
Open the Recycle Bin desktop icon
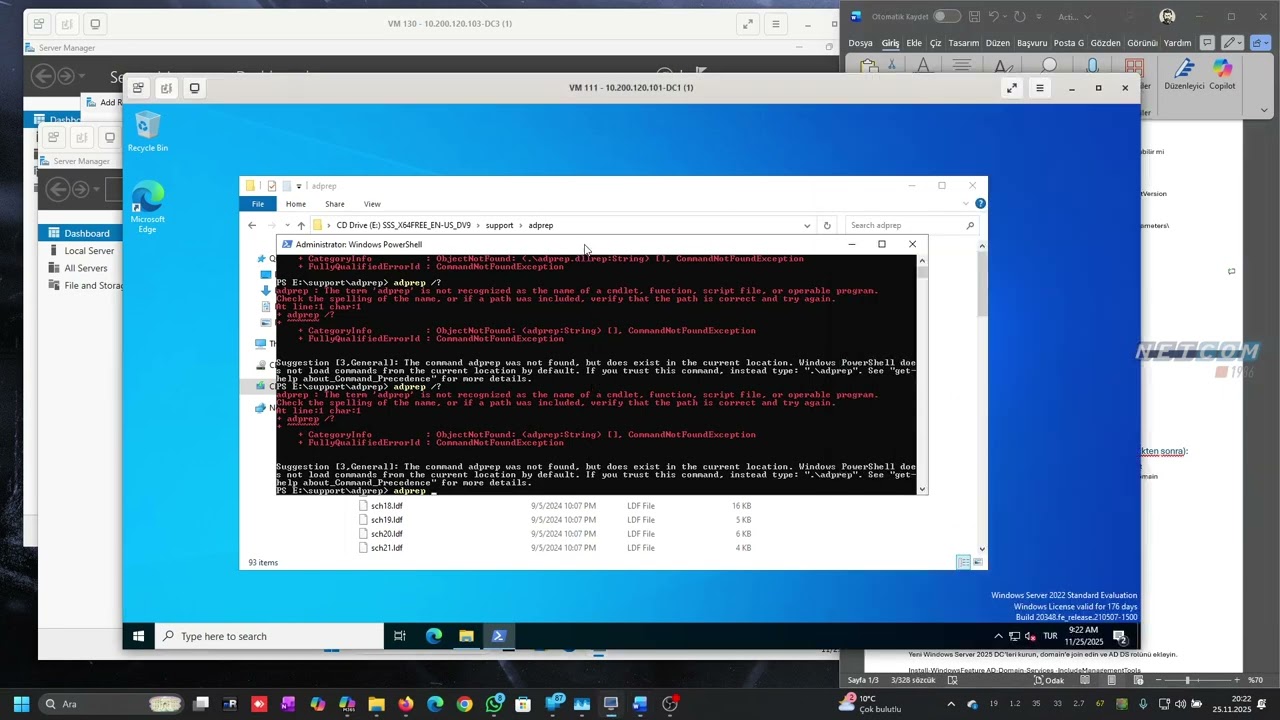[x=148, y=132]
